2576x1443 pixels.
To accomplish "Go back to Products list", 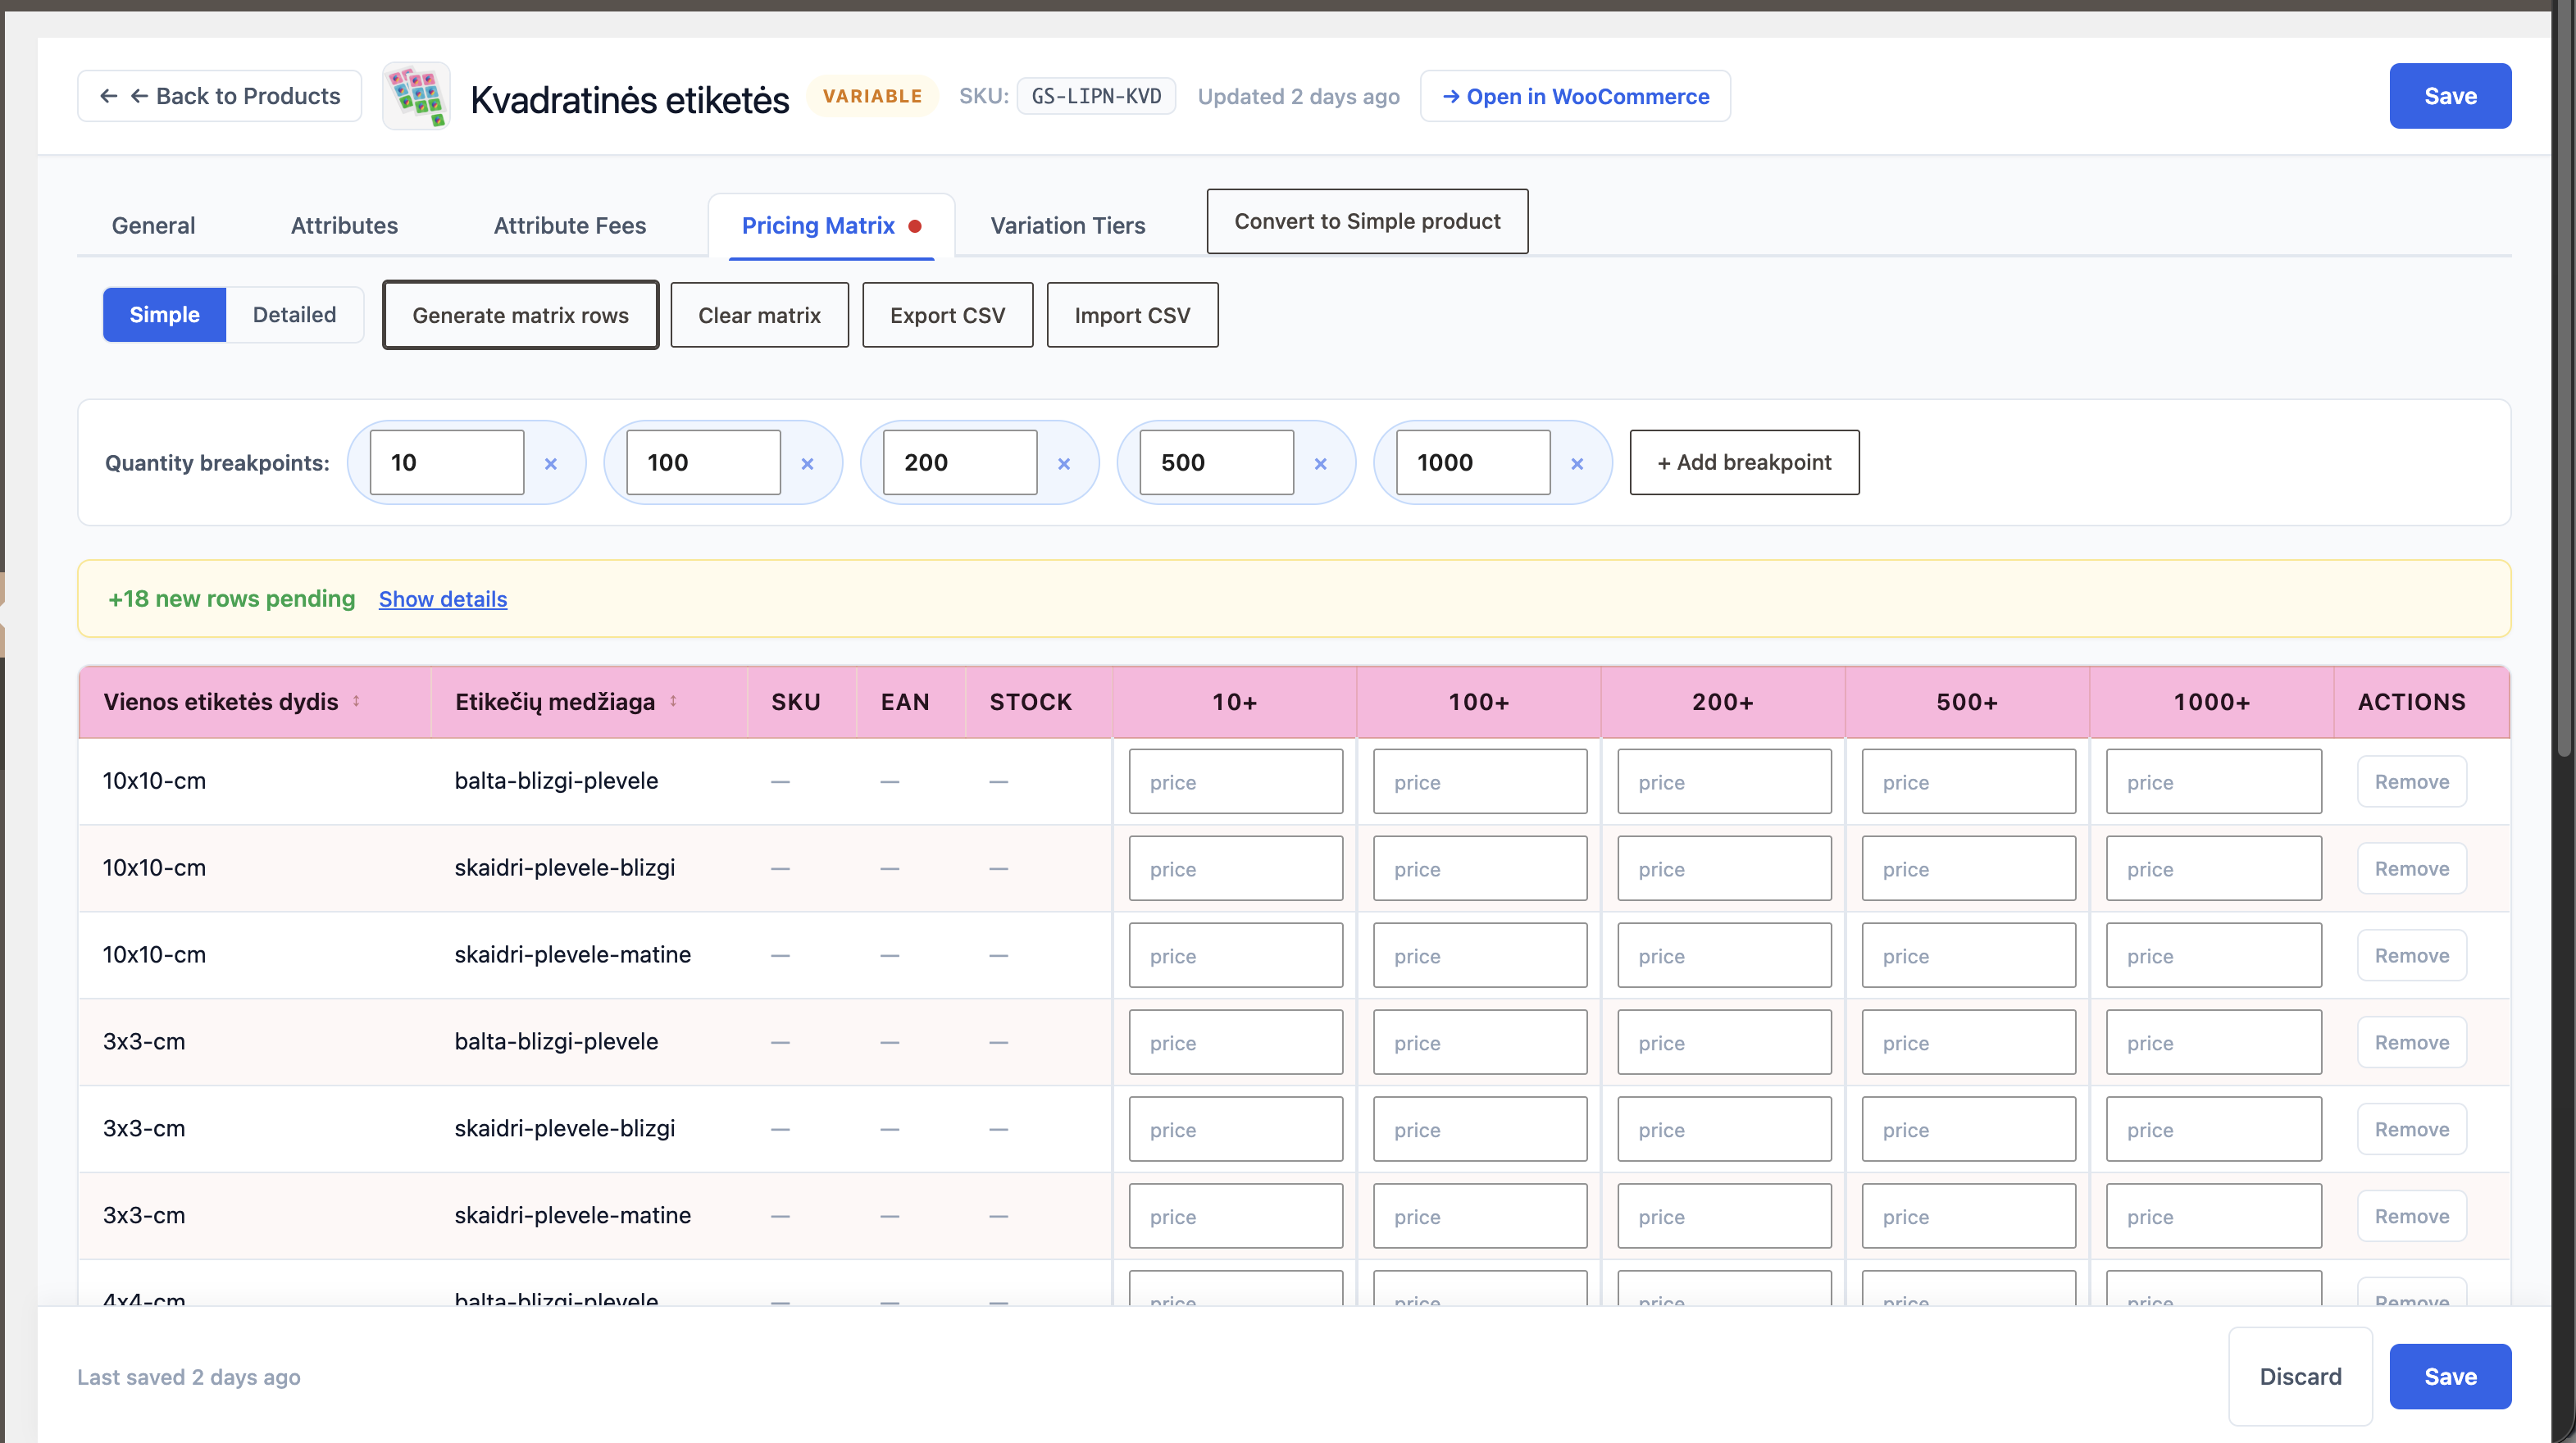I will click(x=220, y=96).
